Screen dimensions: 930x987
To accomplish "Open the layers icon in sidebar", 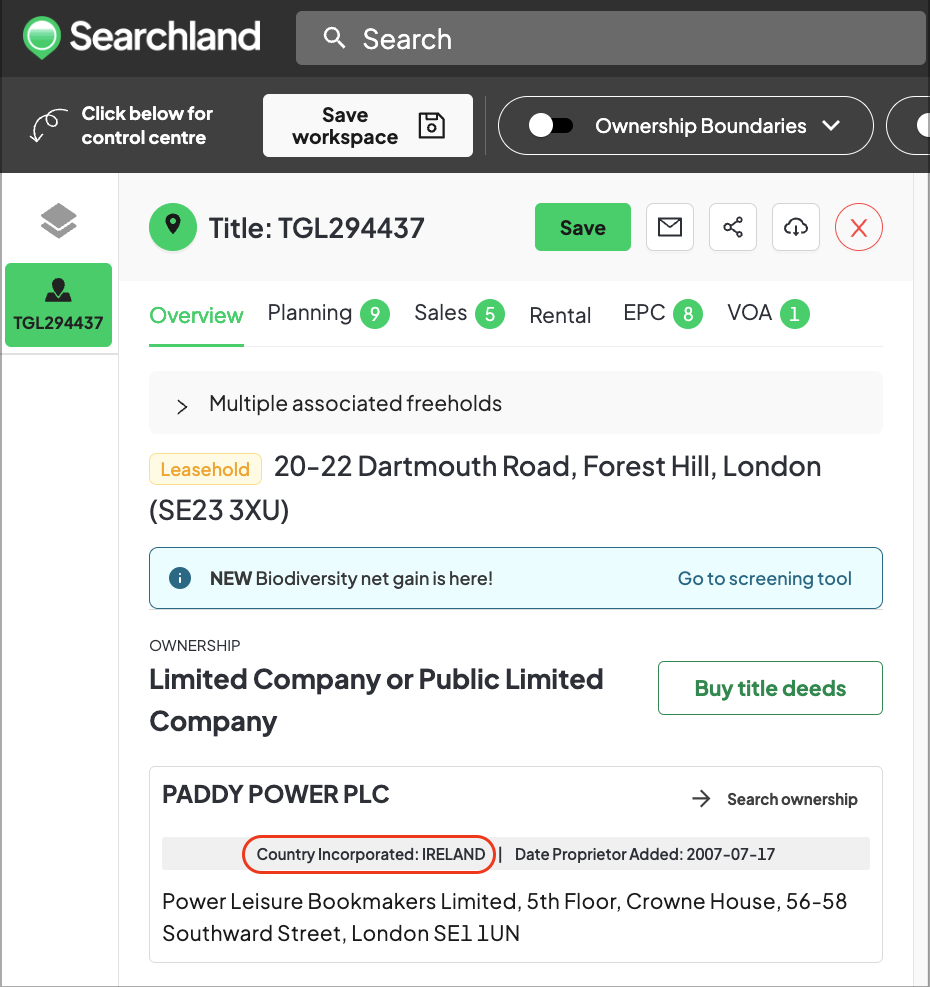I will (59, 221).
